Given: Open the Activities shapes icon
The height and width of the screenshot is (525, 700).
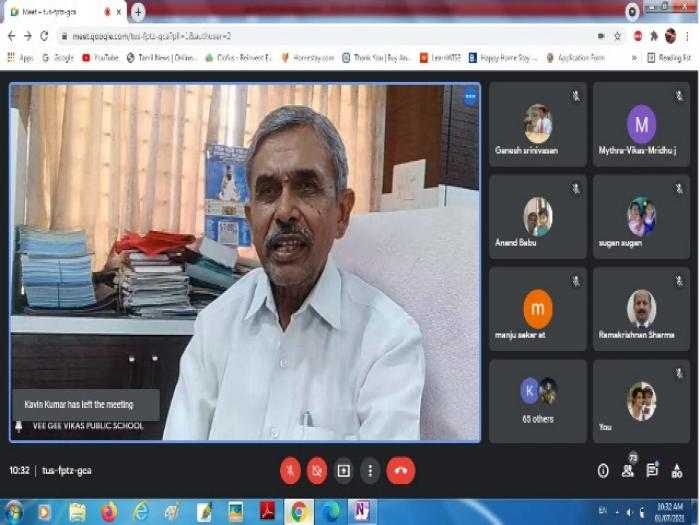Looking at the screenshot, I should tap(677, 471).
